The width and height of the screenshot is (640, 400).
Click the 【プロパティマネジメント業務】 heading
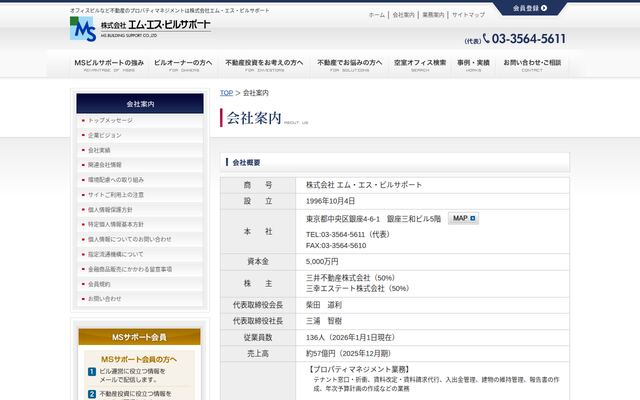(358, 369)
